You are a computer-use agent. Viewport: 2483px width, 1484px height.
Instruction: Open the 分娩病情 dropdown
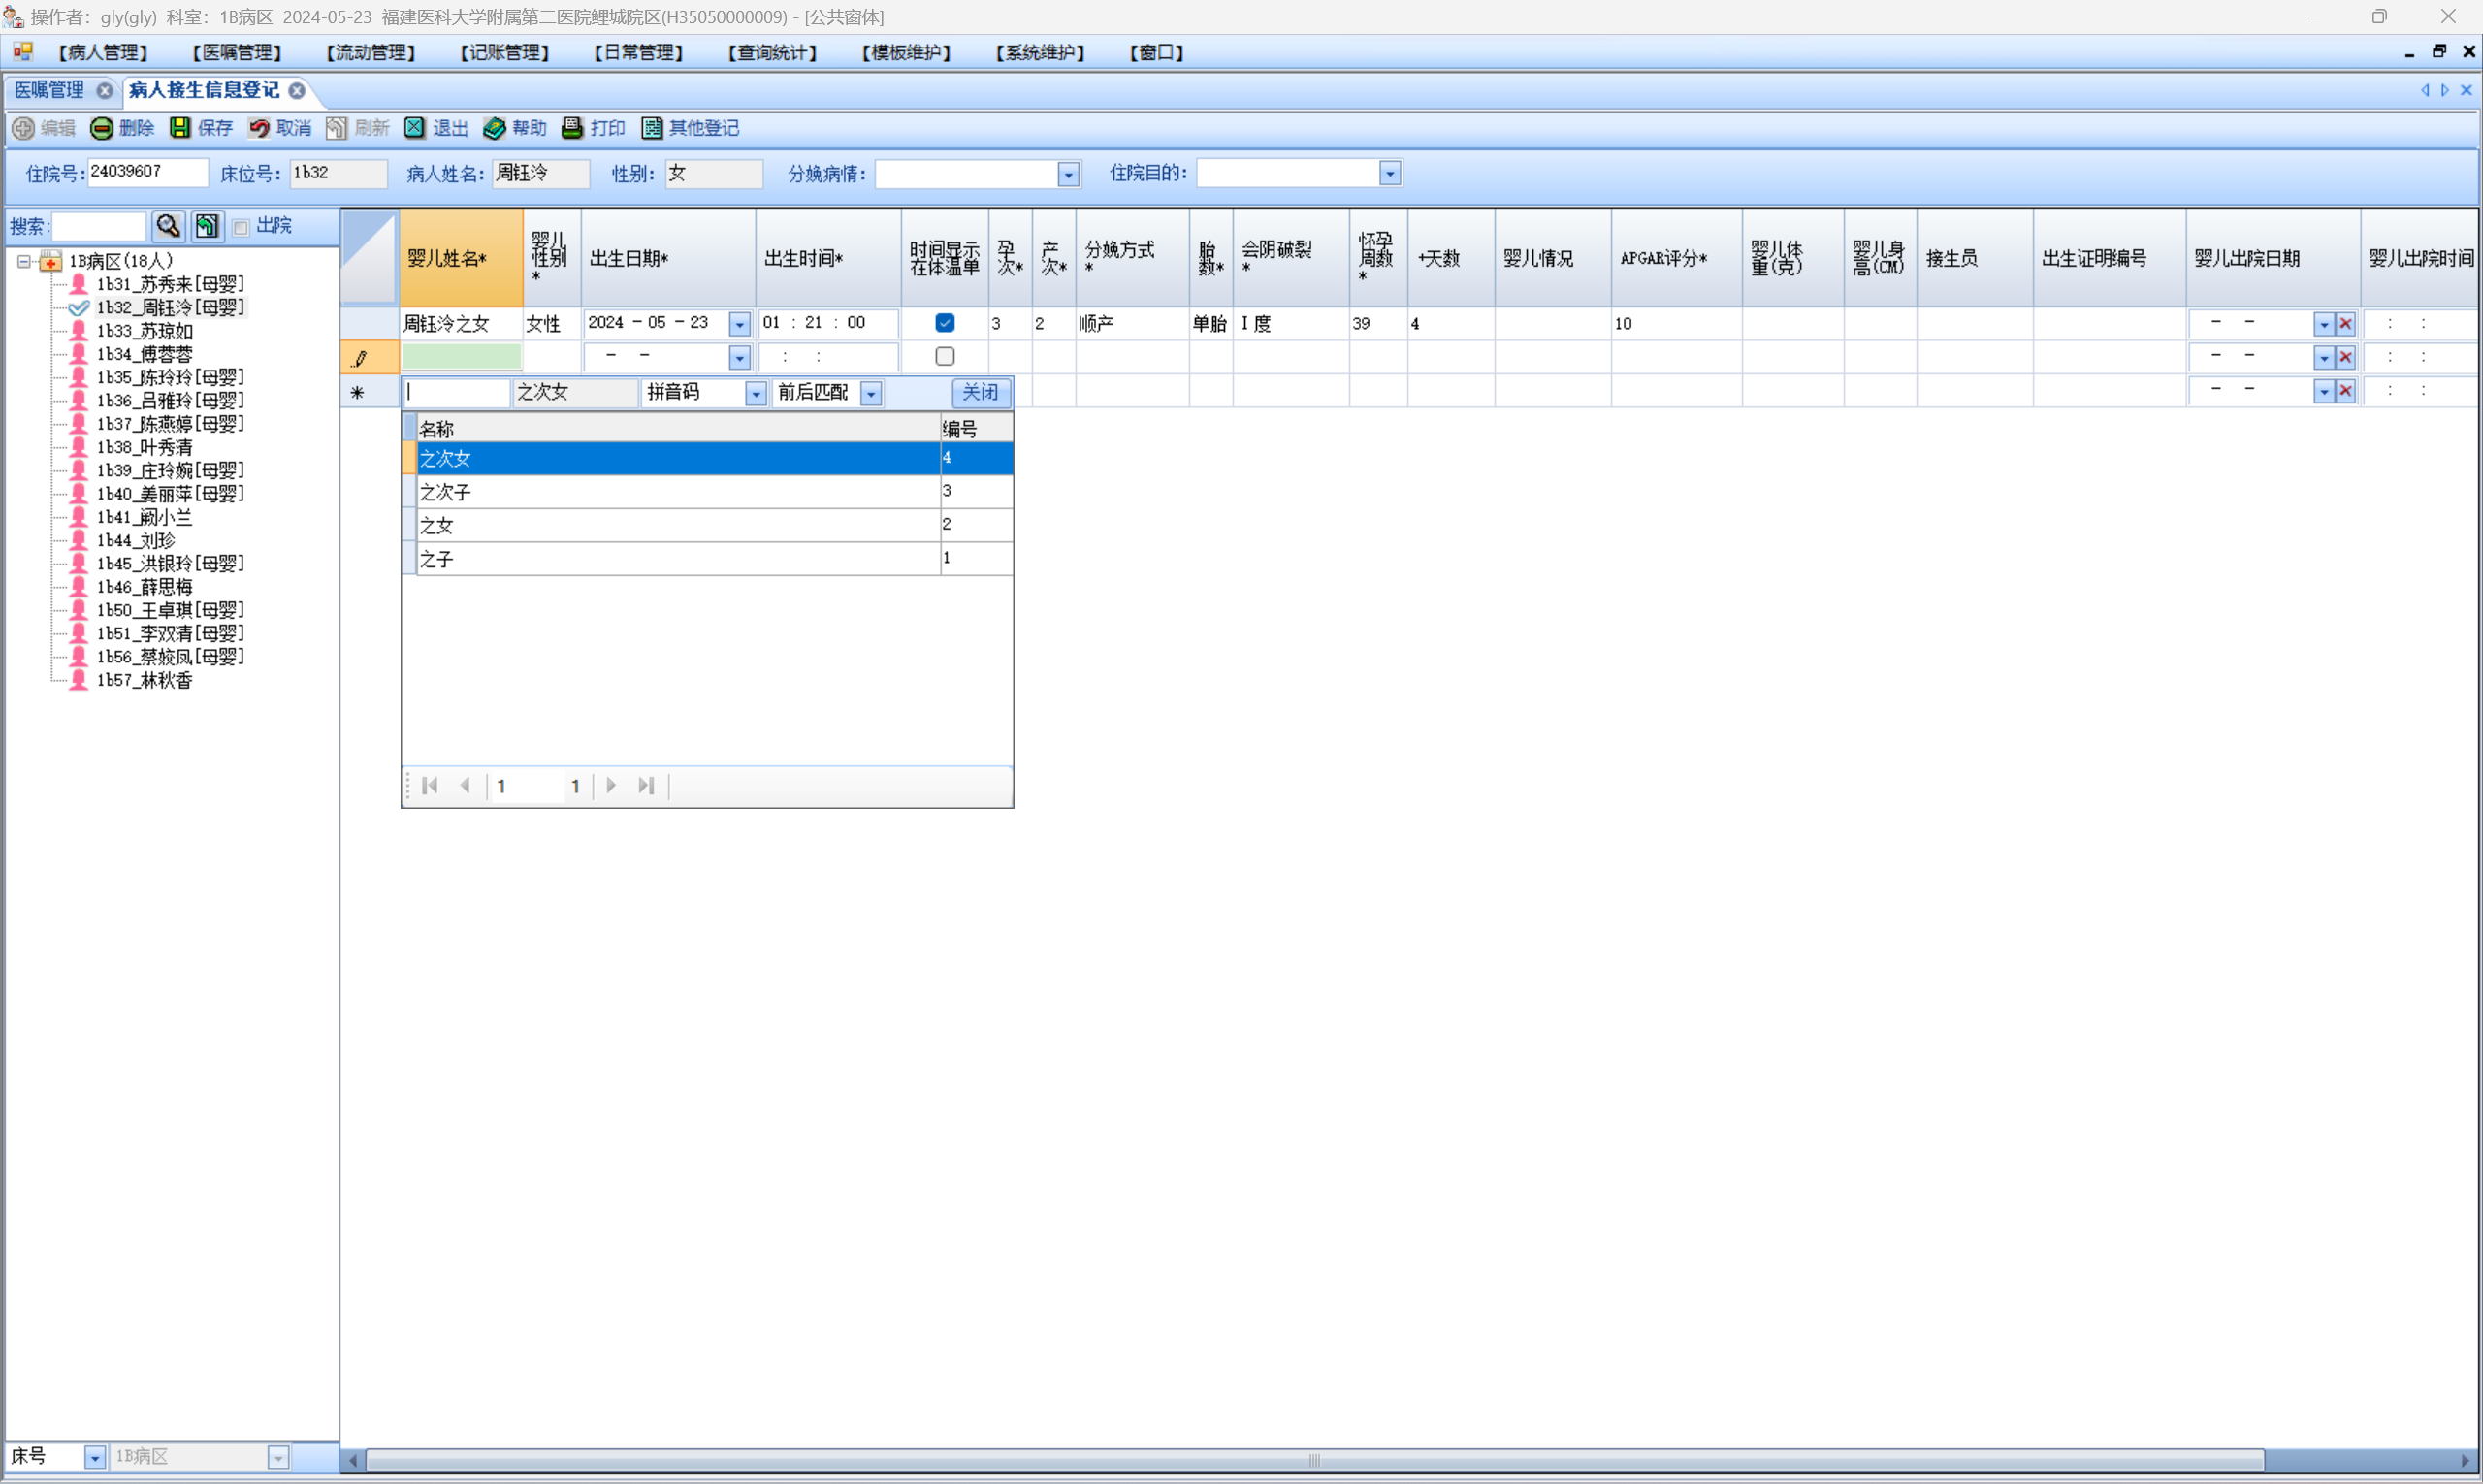[1068, 175]
